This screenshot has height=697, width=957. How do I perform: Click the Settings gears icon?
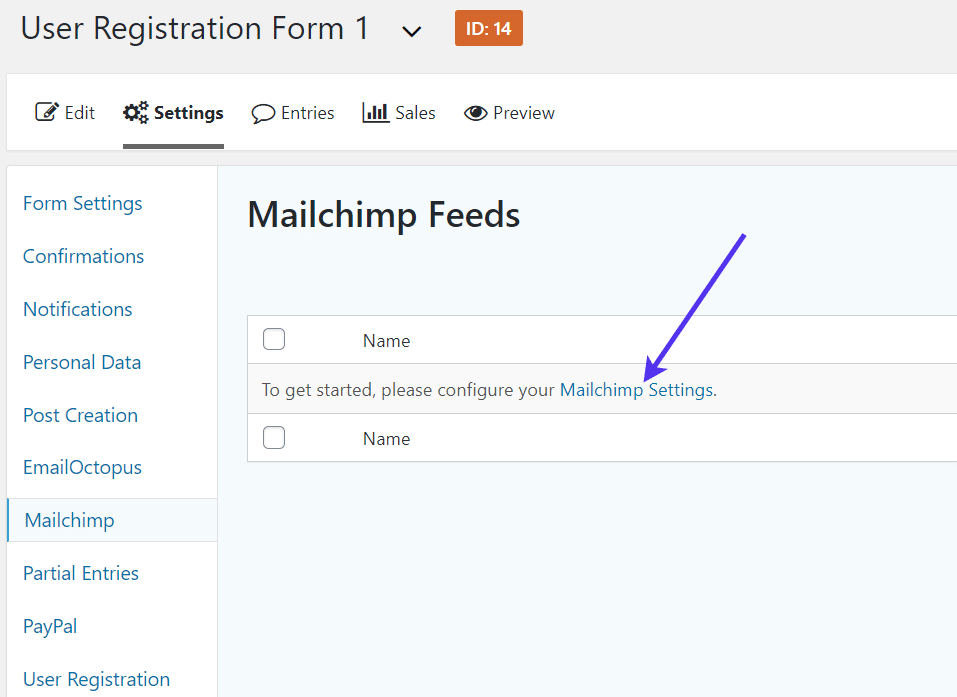click(x=136, y=112)
